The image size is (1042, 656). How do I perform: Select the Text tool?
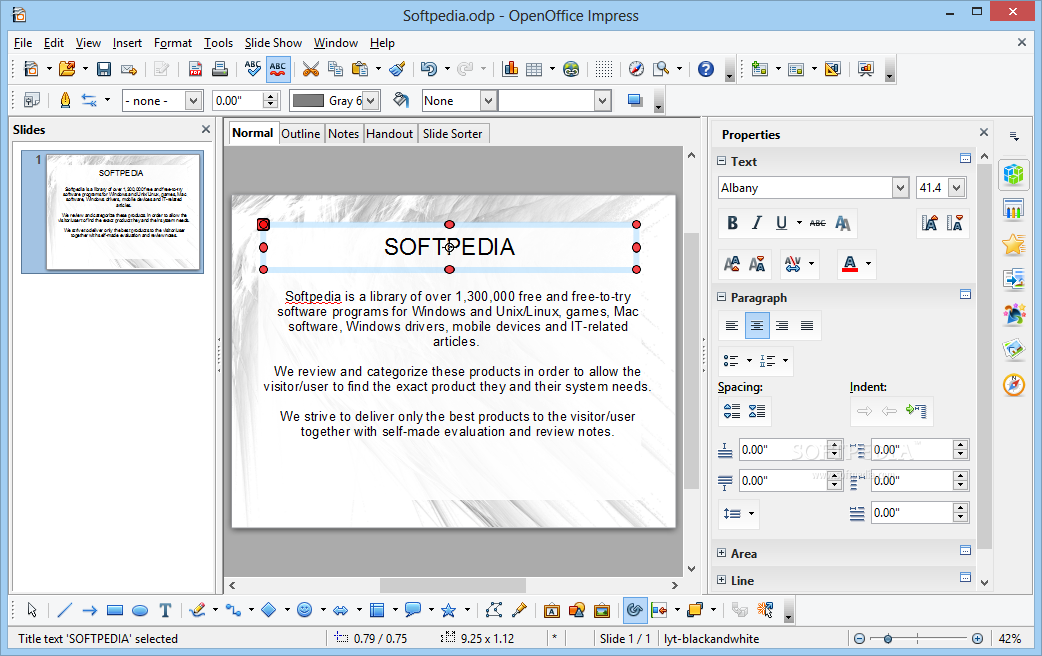click(x=165, y=610)
